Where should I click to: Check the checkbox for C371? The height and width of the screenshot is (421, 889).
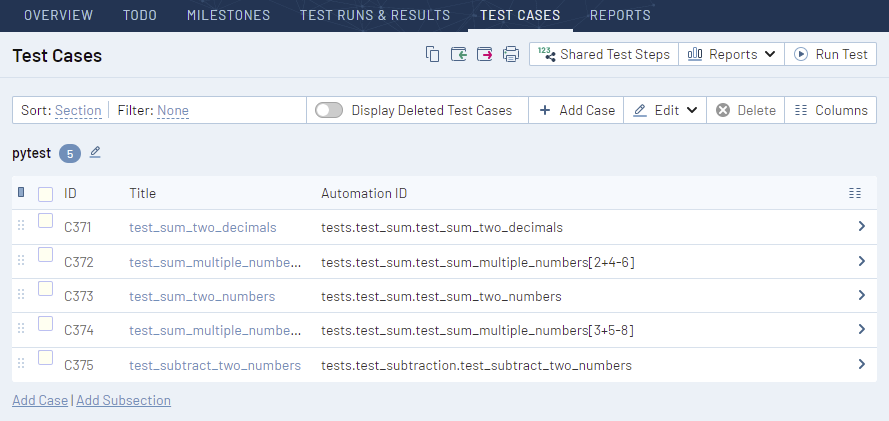tap(45, 221)
